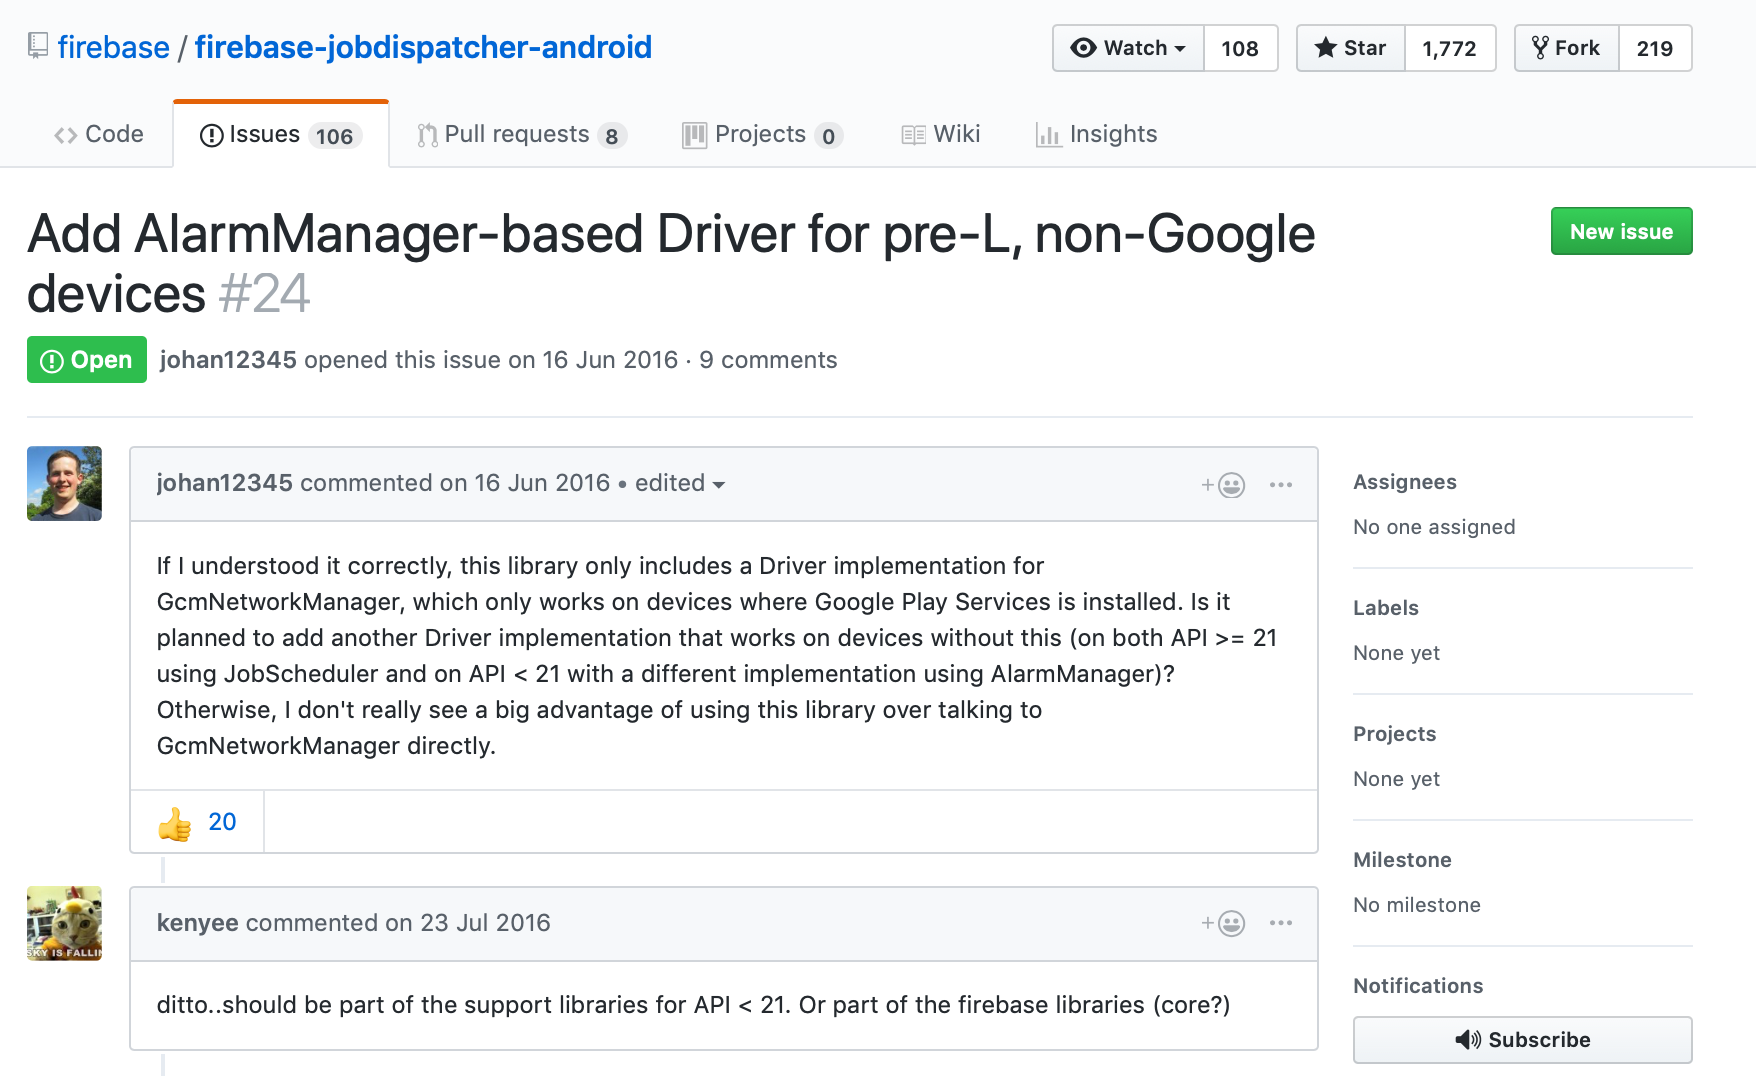Image resolution: width=1756 pixels, height=1076 pixels.
Task: Click johan12345's avatar thumbnail
Action: (64, 483)
